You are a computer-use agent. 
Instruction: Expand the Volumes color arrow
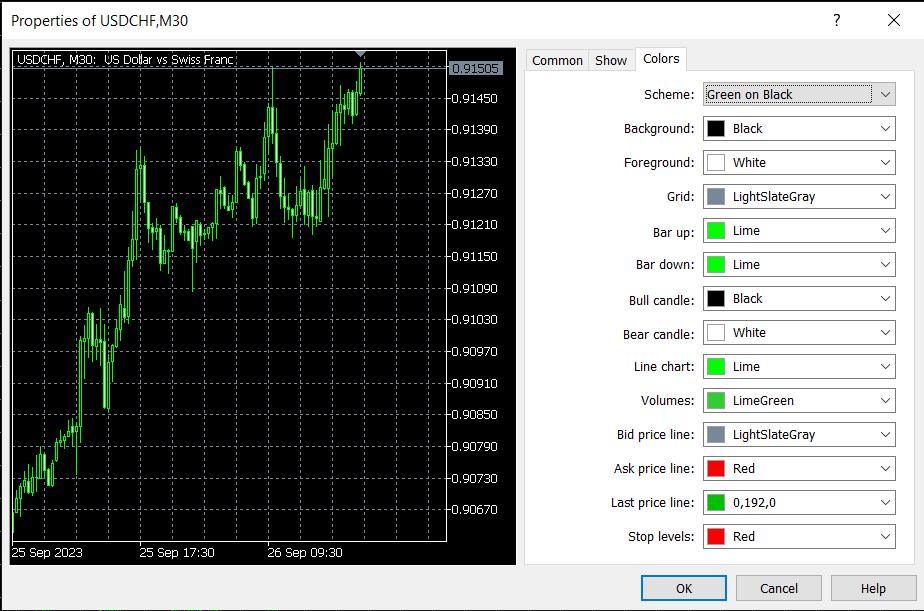pos(885,401)
